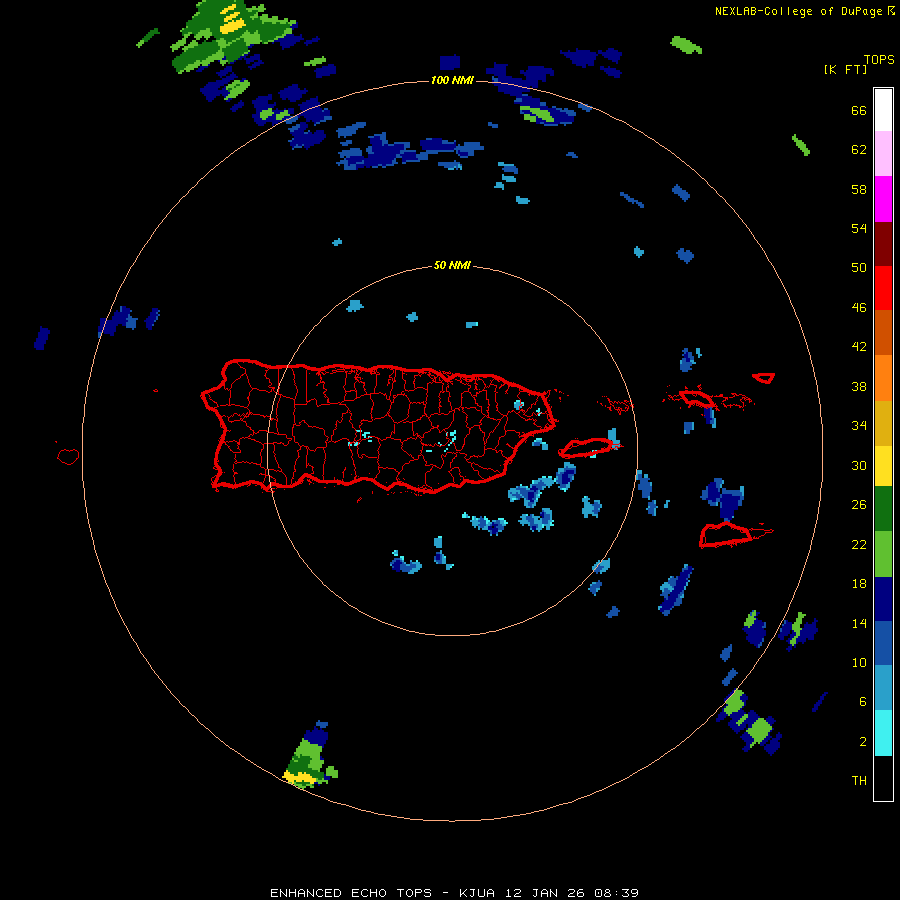Click the "[K FT]" units label

click(x=845, y=69)
